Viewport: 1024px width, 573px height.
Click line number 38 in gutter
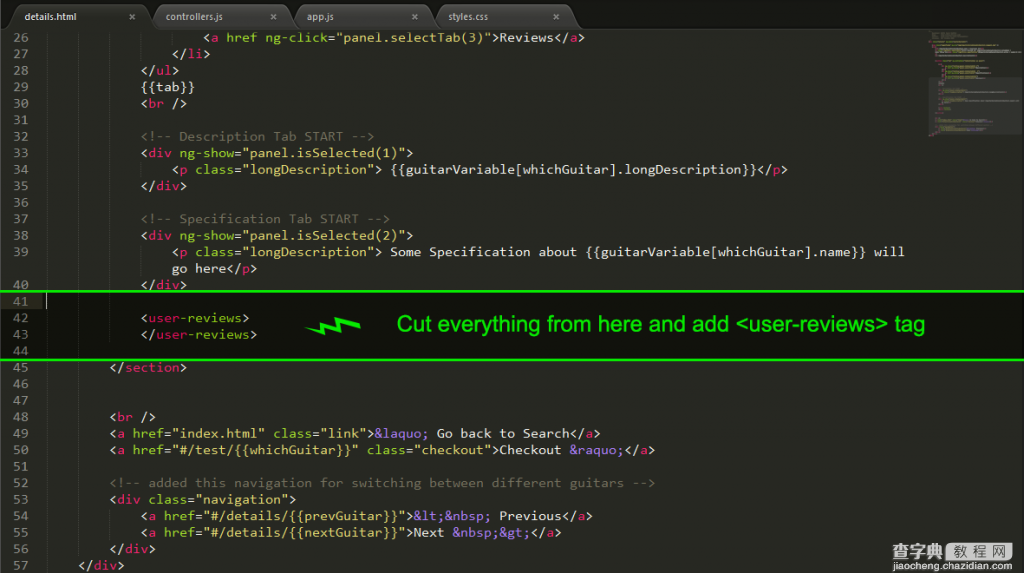pos(21,235)
